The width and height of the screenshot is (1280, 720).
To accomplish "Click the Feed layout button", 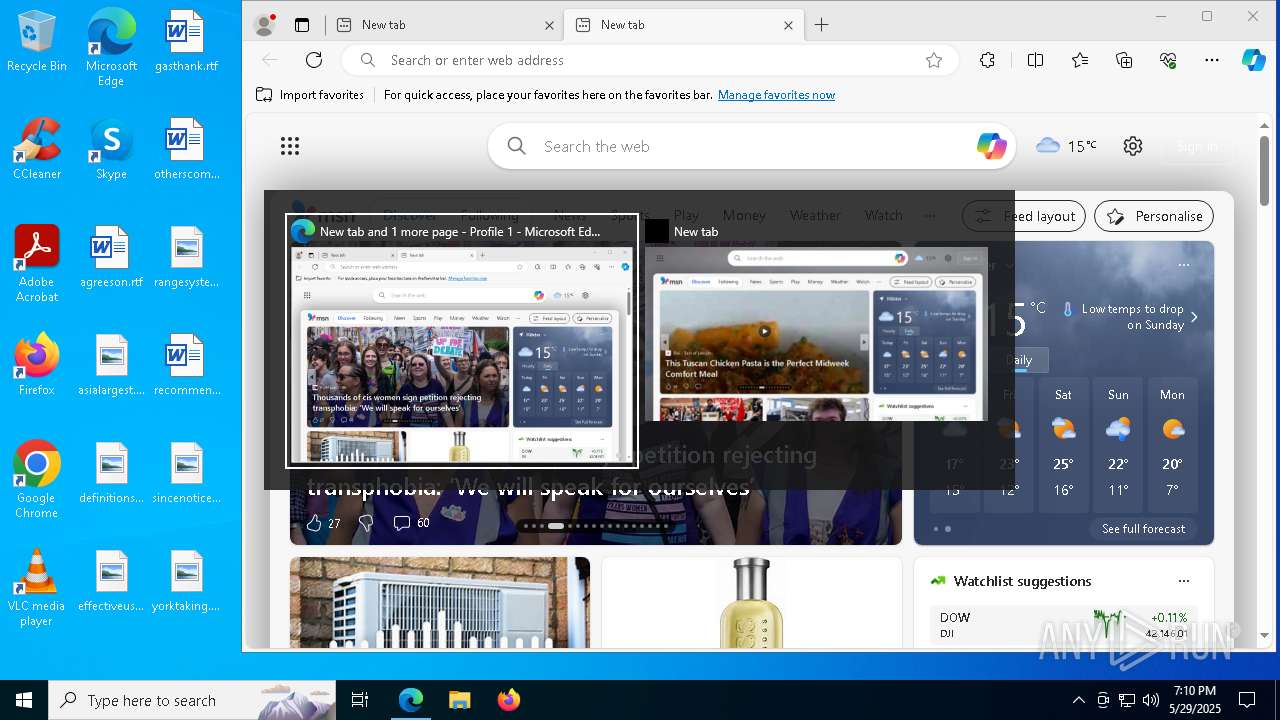I will click(1025, 216).
